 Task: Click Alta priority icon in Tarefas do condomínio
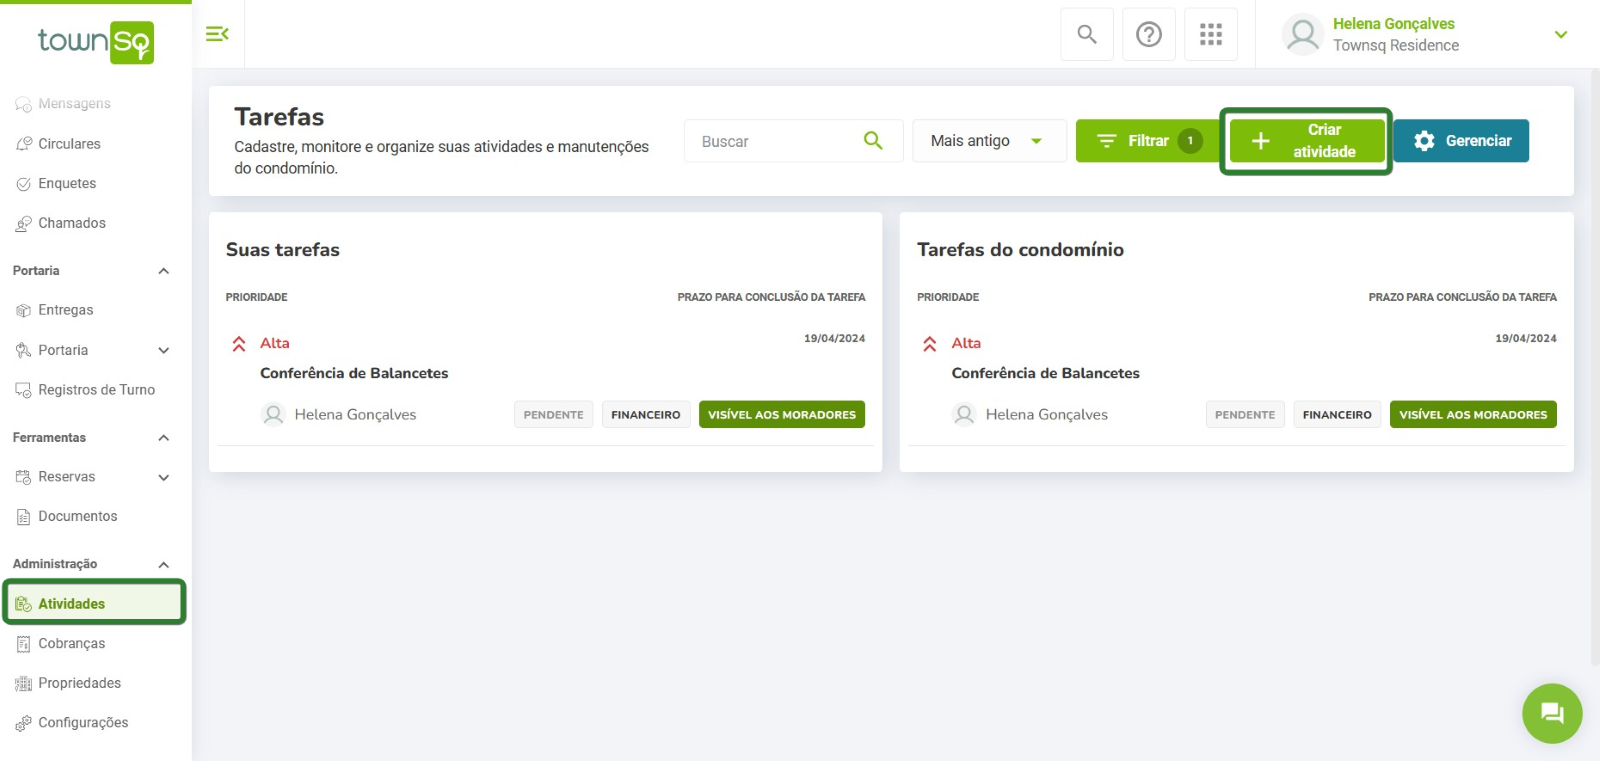pos(930,344)
